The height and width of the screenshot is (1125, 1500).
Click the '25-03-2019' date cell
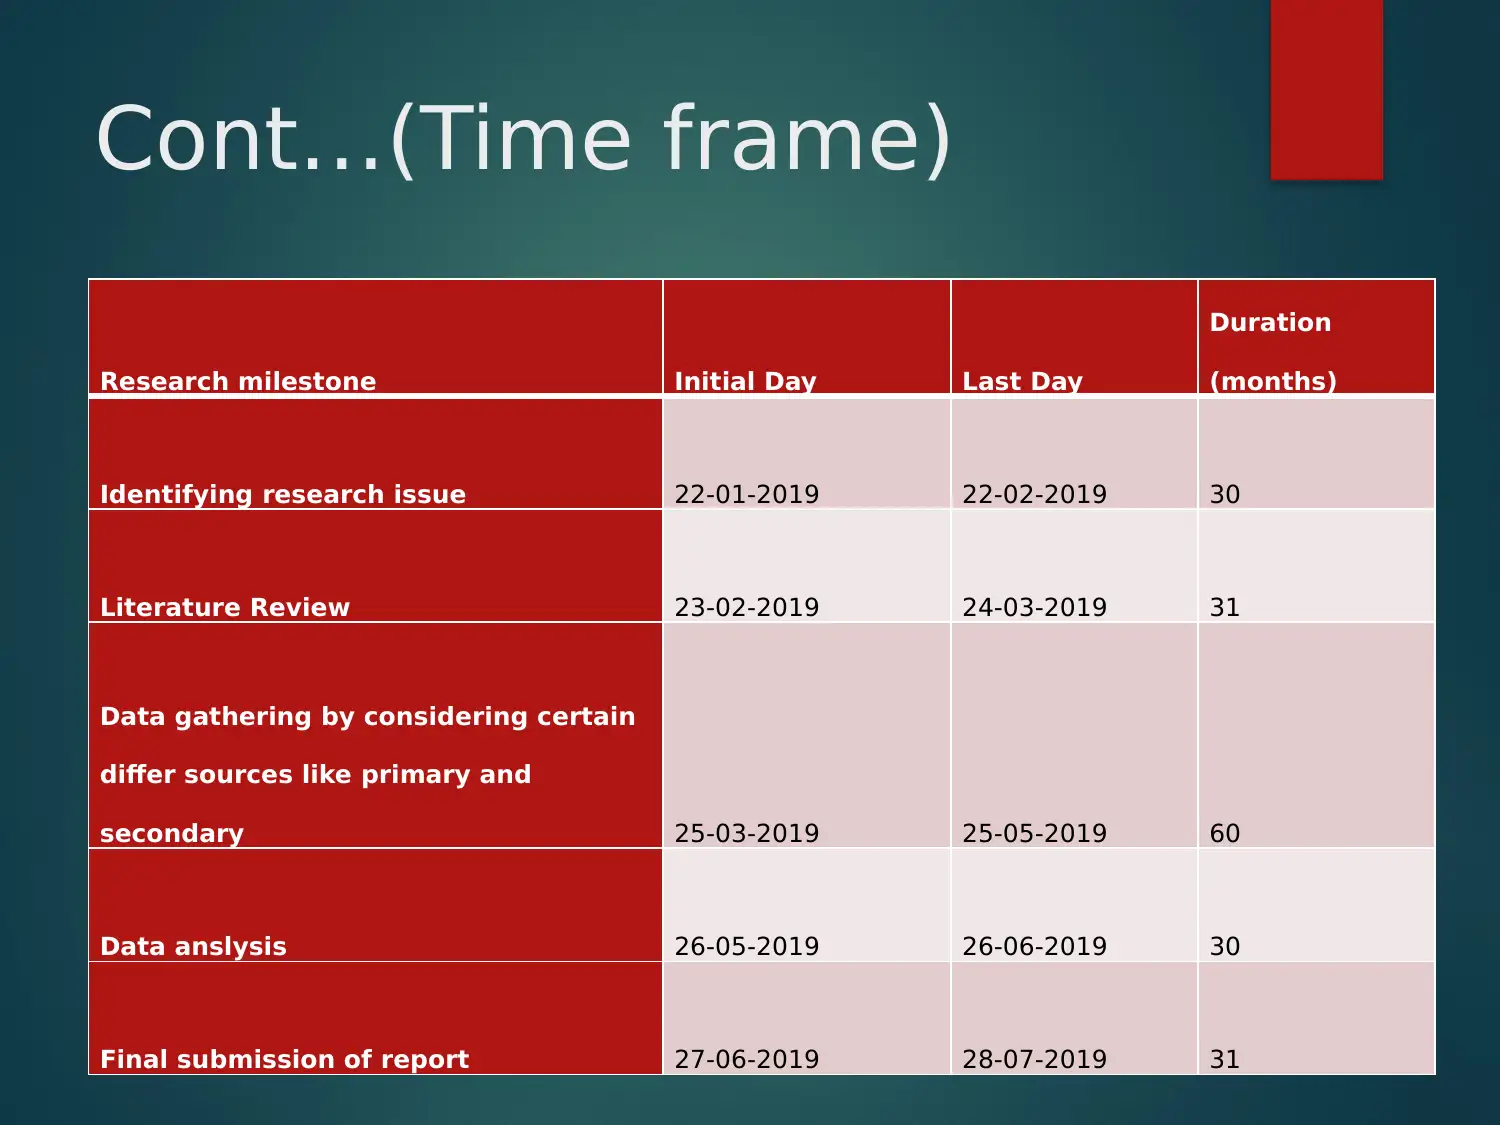coord(807,736)
